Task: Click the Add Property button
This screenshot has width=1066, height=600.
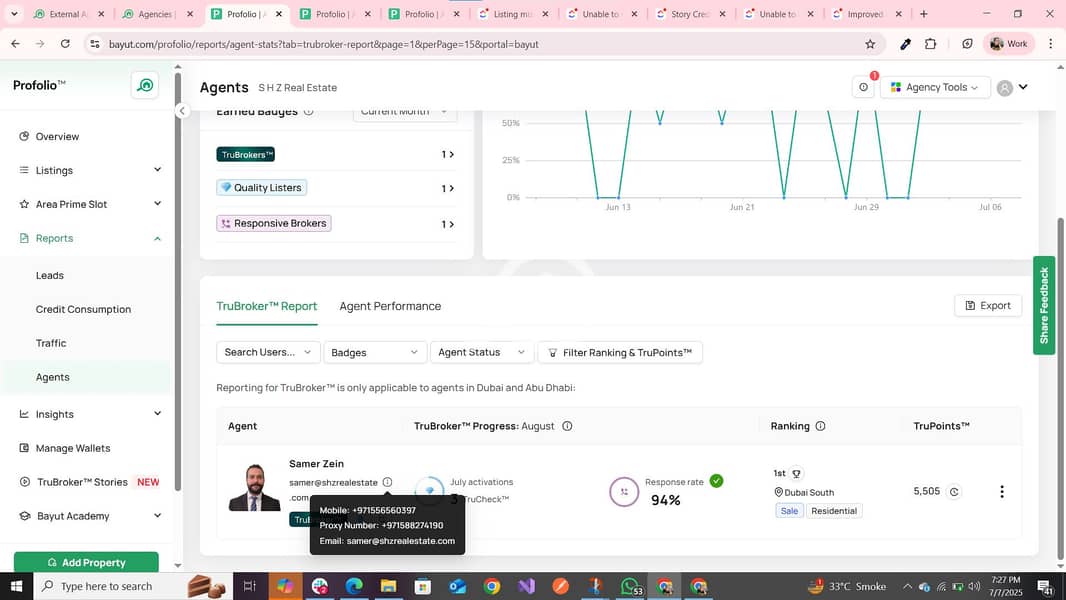Action: point(86,563)
